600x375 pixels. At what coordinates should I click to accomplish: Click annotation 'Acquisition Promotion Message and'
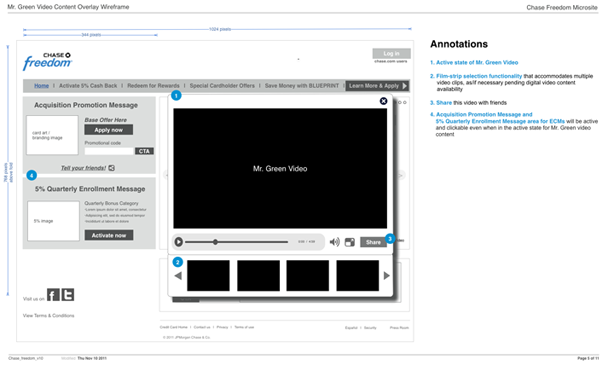484,114
